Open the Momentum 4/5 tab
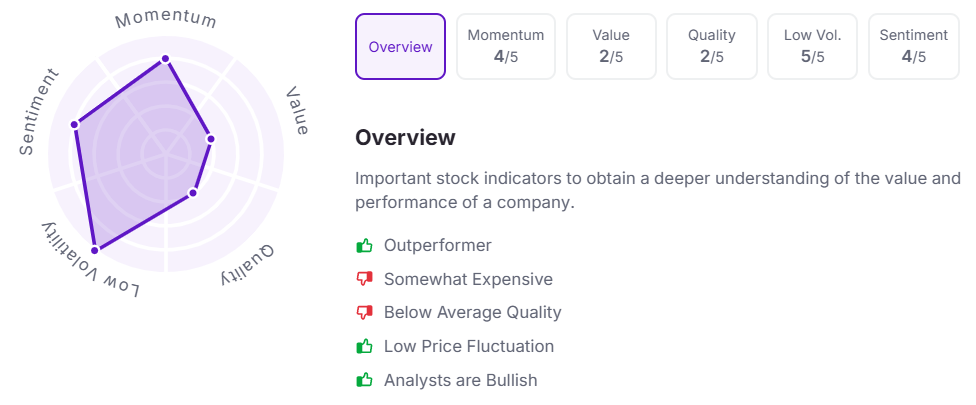This screenshot has height=405, width=976. (x=505, y=47)
